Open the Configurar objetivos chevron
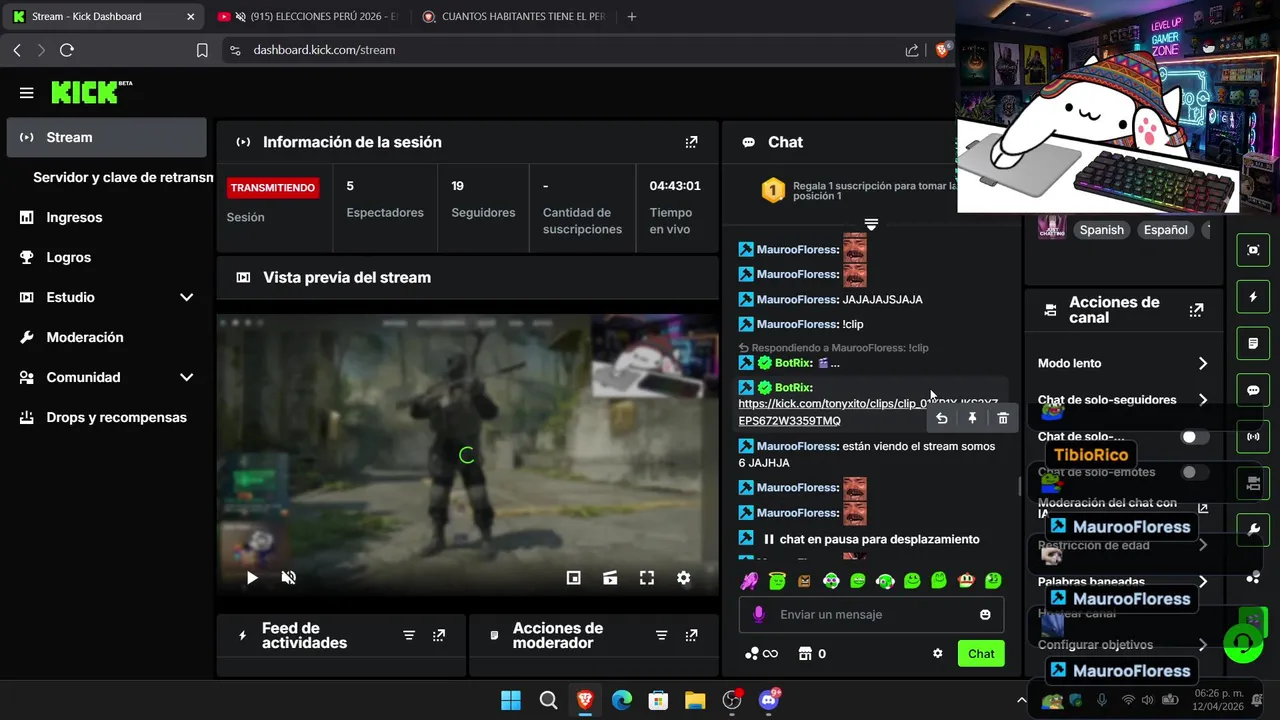The image size is (1280, 720). tap(1203, 645)
